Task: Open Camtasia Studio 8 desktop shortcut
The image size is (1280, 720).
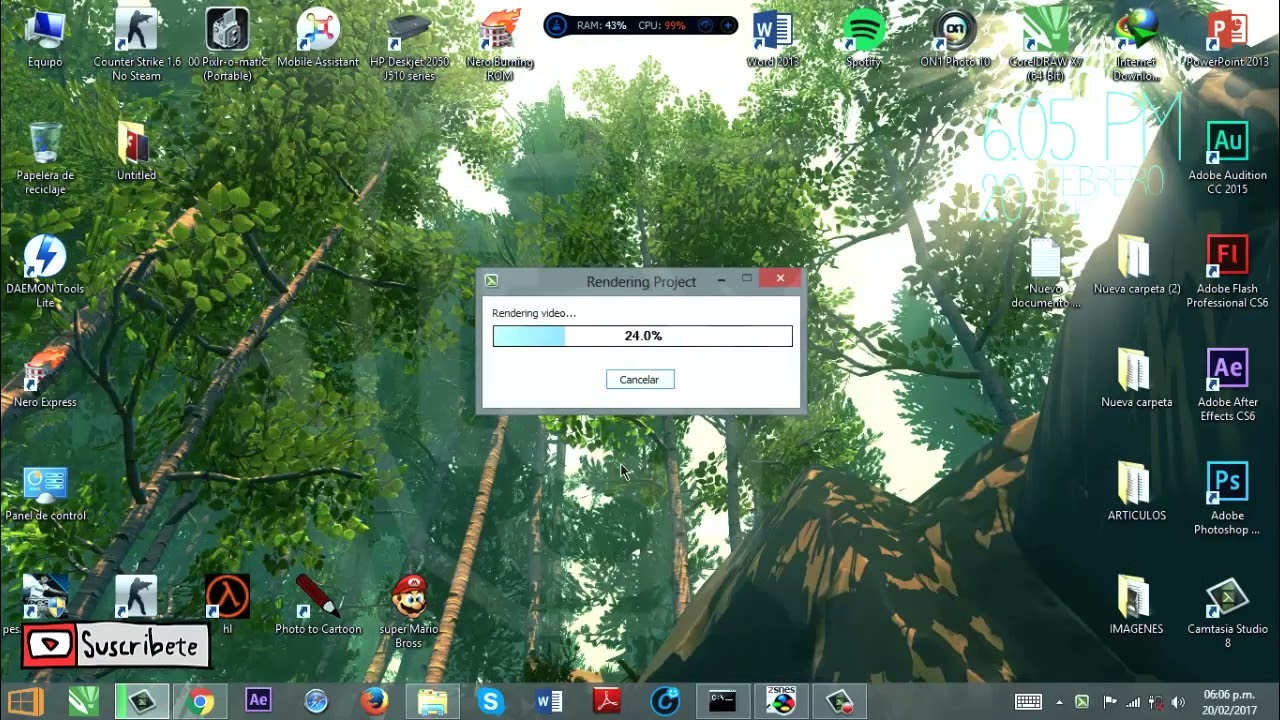Action: (x=1227, y=600)
